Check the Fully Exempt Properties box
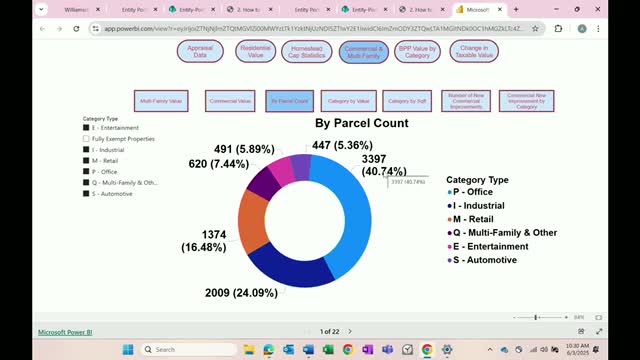 [86, 139]
